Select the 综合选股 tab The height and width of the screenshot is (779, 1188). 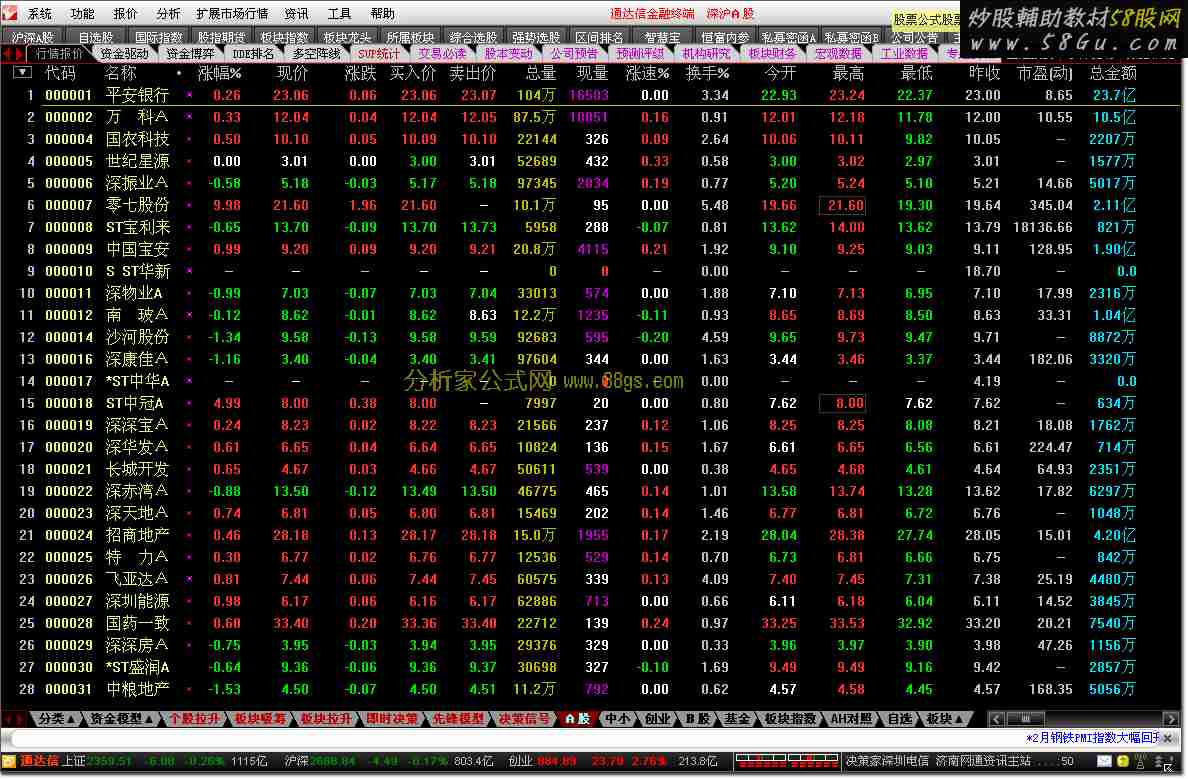(473, 37)
